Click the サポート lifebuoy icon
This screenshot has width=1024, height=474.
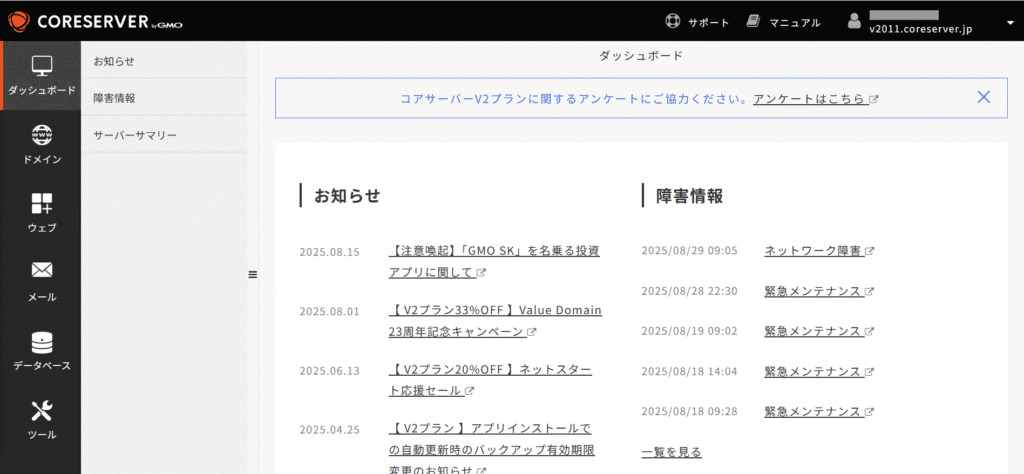pos(673,22)
